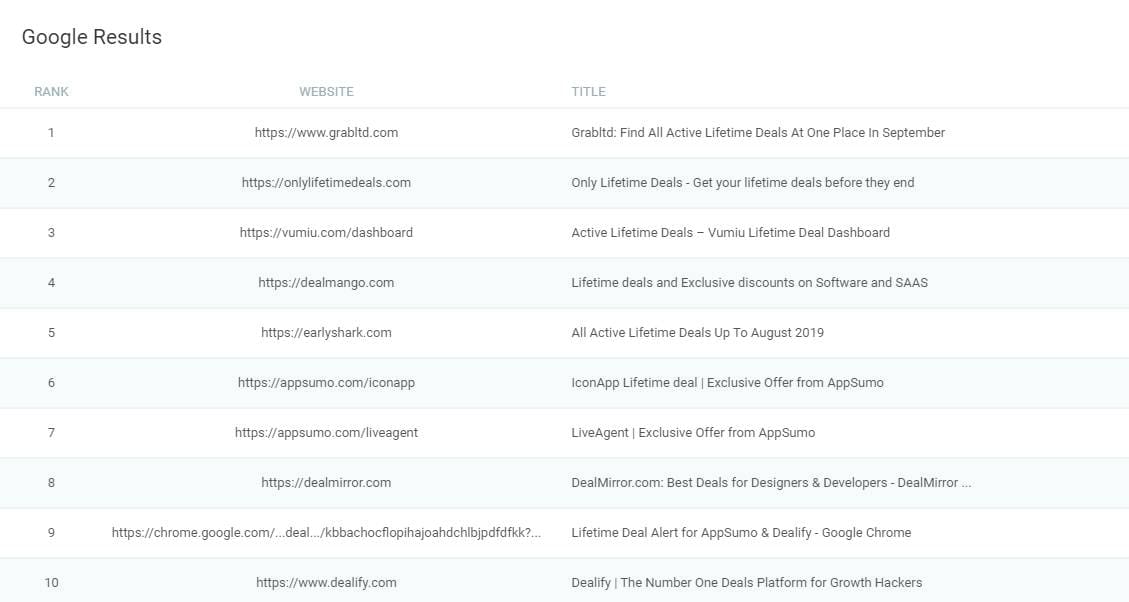Click the chrome.google.com extension URL
Screen dimensions: 1129x602
coord(326,532)
